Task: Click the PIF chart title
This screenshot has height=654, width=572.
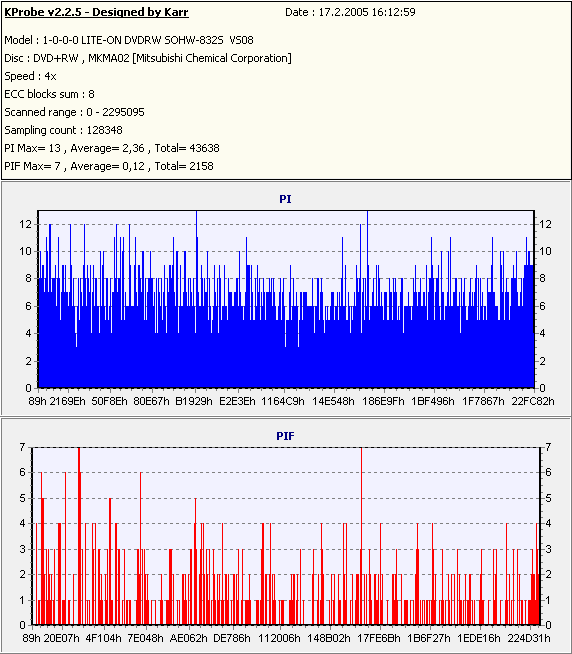Action: click(x=285, y=436)
